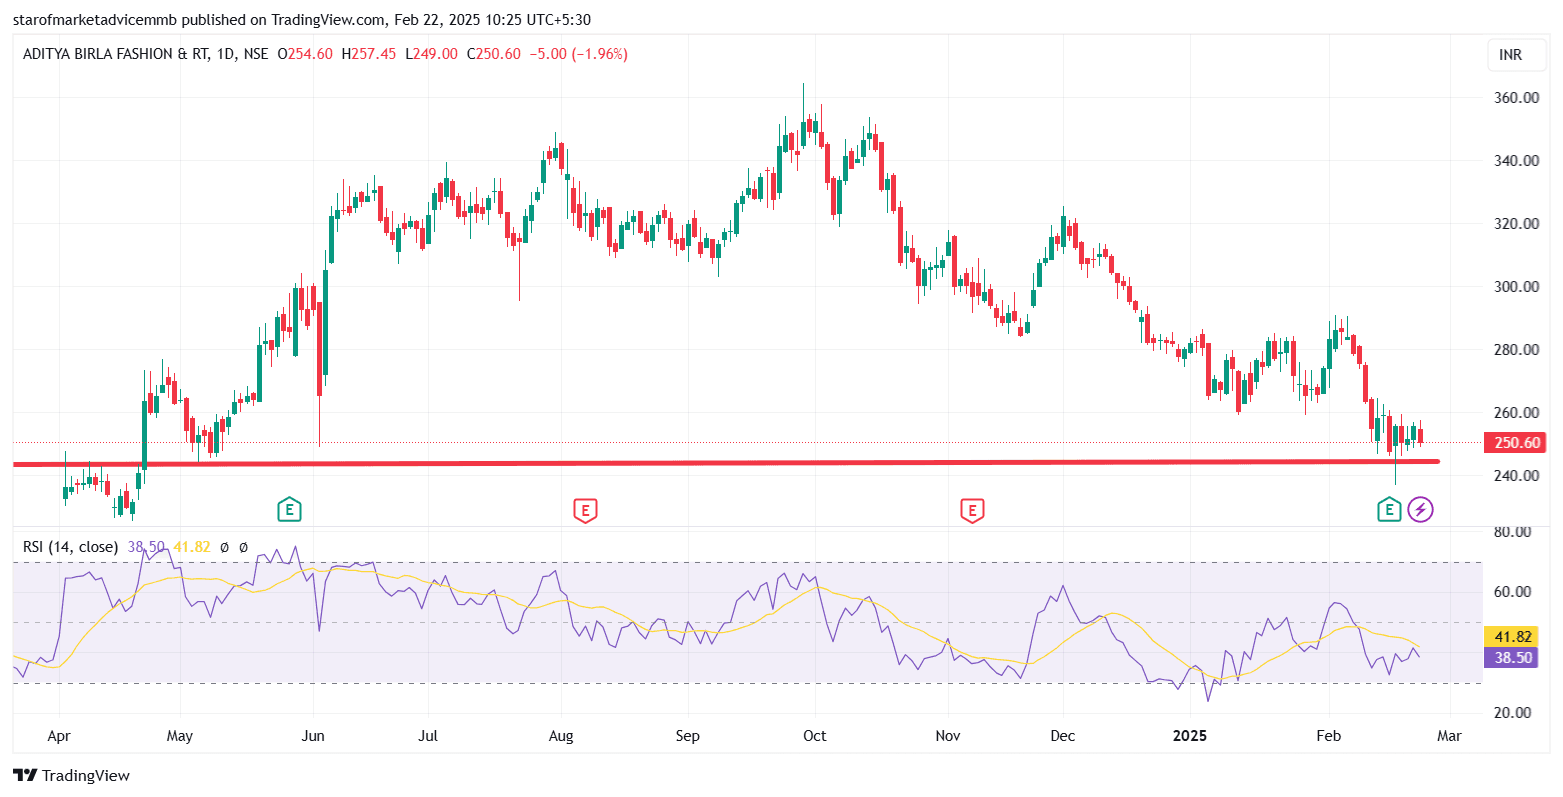Click the 360.00 price scale label
Image resolution: width=1563 pixels, height=797 pixels.
(x=1516, y=98)
